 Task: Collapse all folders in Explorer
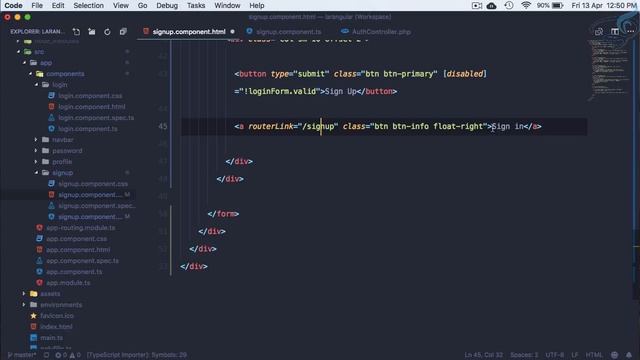click(x=123, y=31)
